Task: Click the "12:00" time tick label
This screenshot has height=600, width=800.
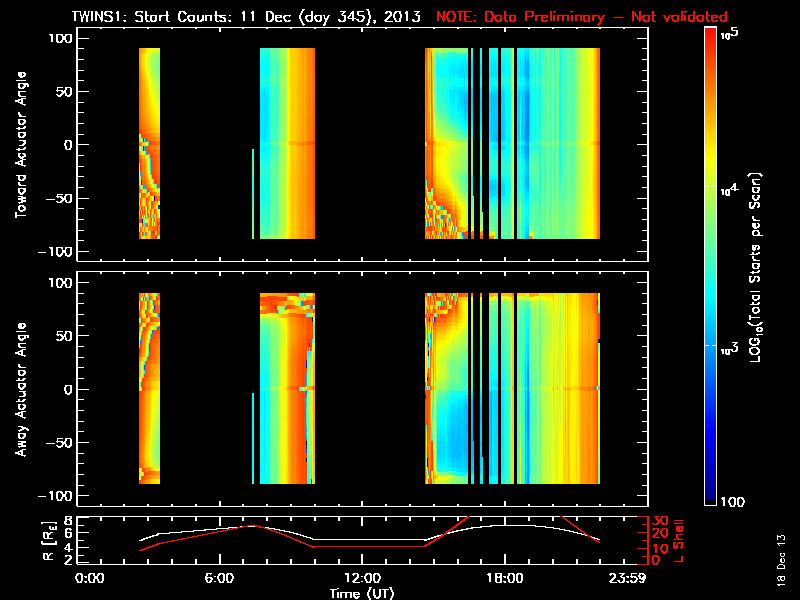Action: click(362, 578)
